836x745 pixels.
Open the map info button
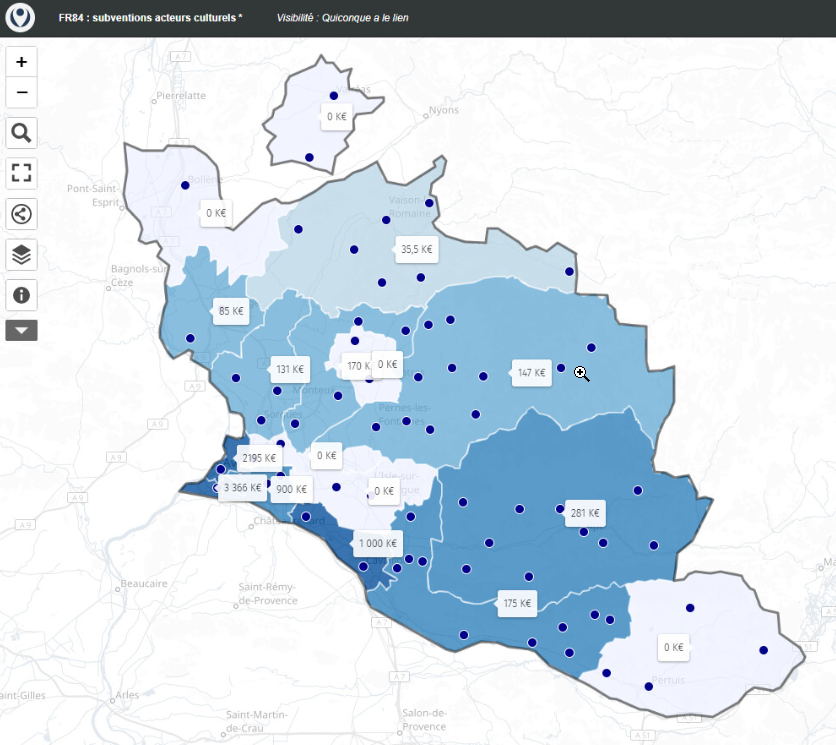tap(21, 295)
